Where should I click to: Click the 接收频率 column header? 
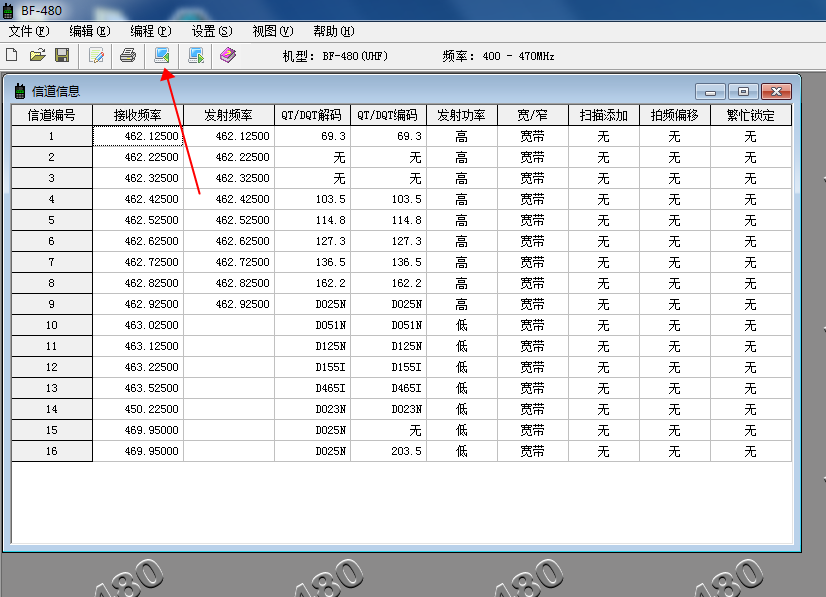[137, 115]
